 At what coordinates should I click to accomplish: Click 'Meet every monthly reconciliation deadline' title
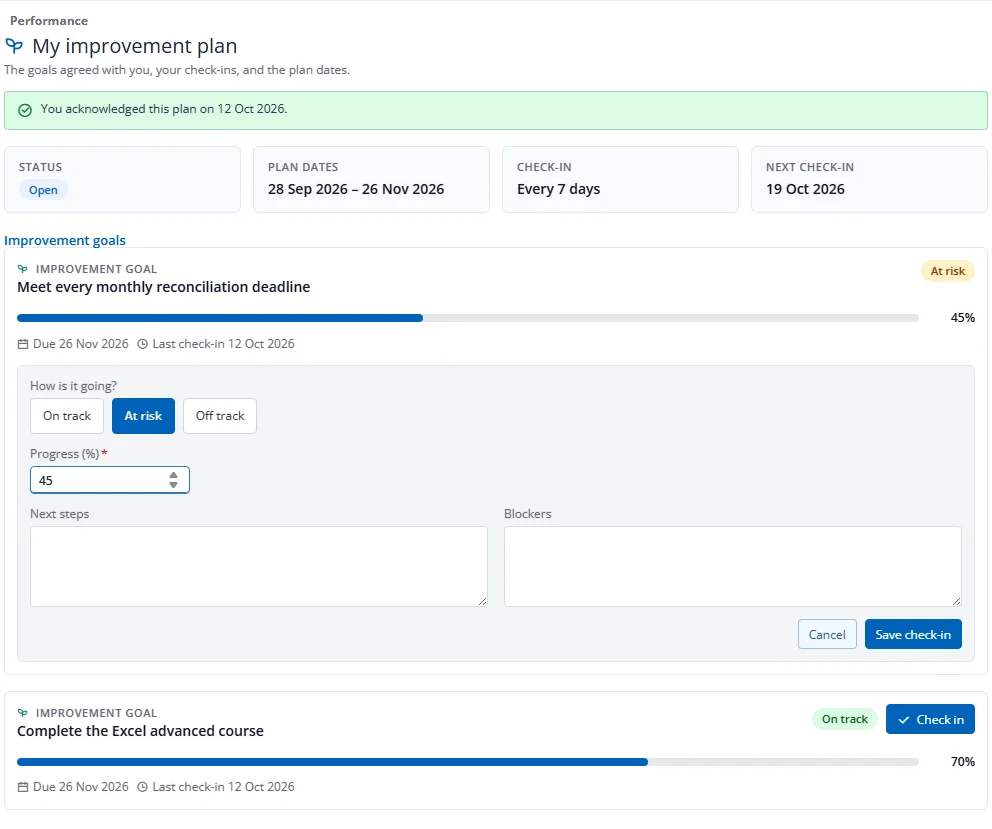[163, 287]
